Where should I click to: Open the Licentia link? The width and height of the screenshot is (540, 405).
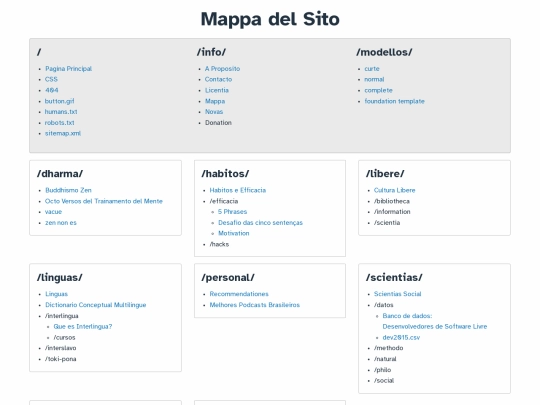click(x=217, y=90)
